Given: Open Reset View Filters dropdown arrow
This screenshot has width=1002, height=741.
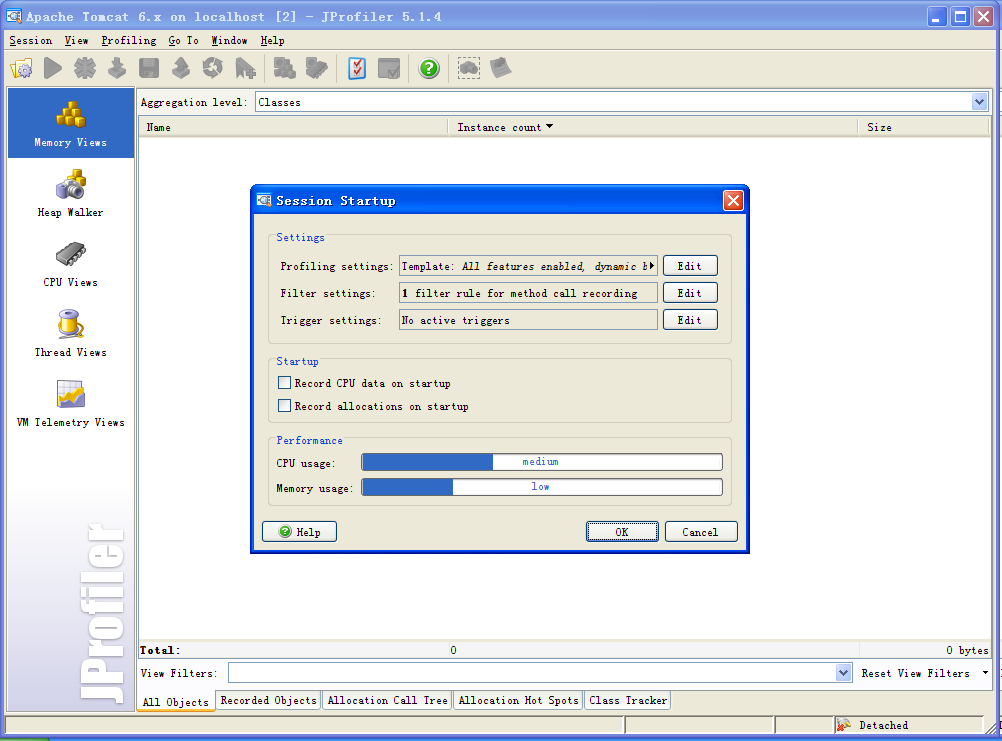Looking at the screenshot, I should (x=985, y=673).
